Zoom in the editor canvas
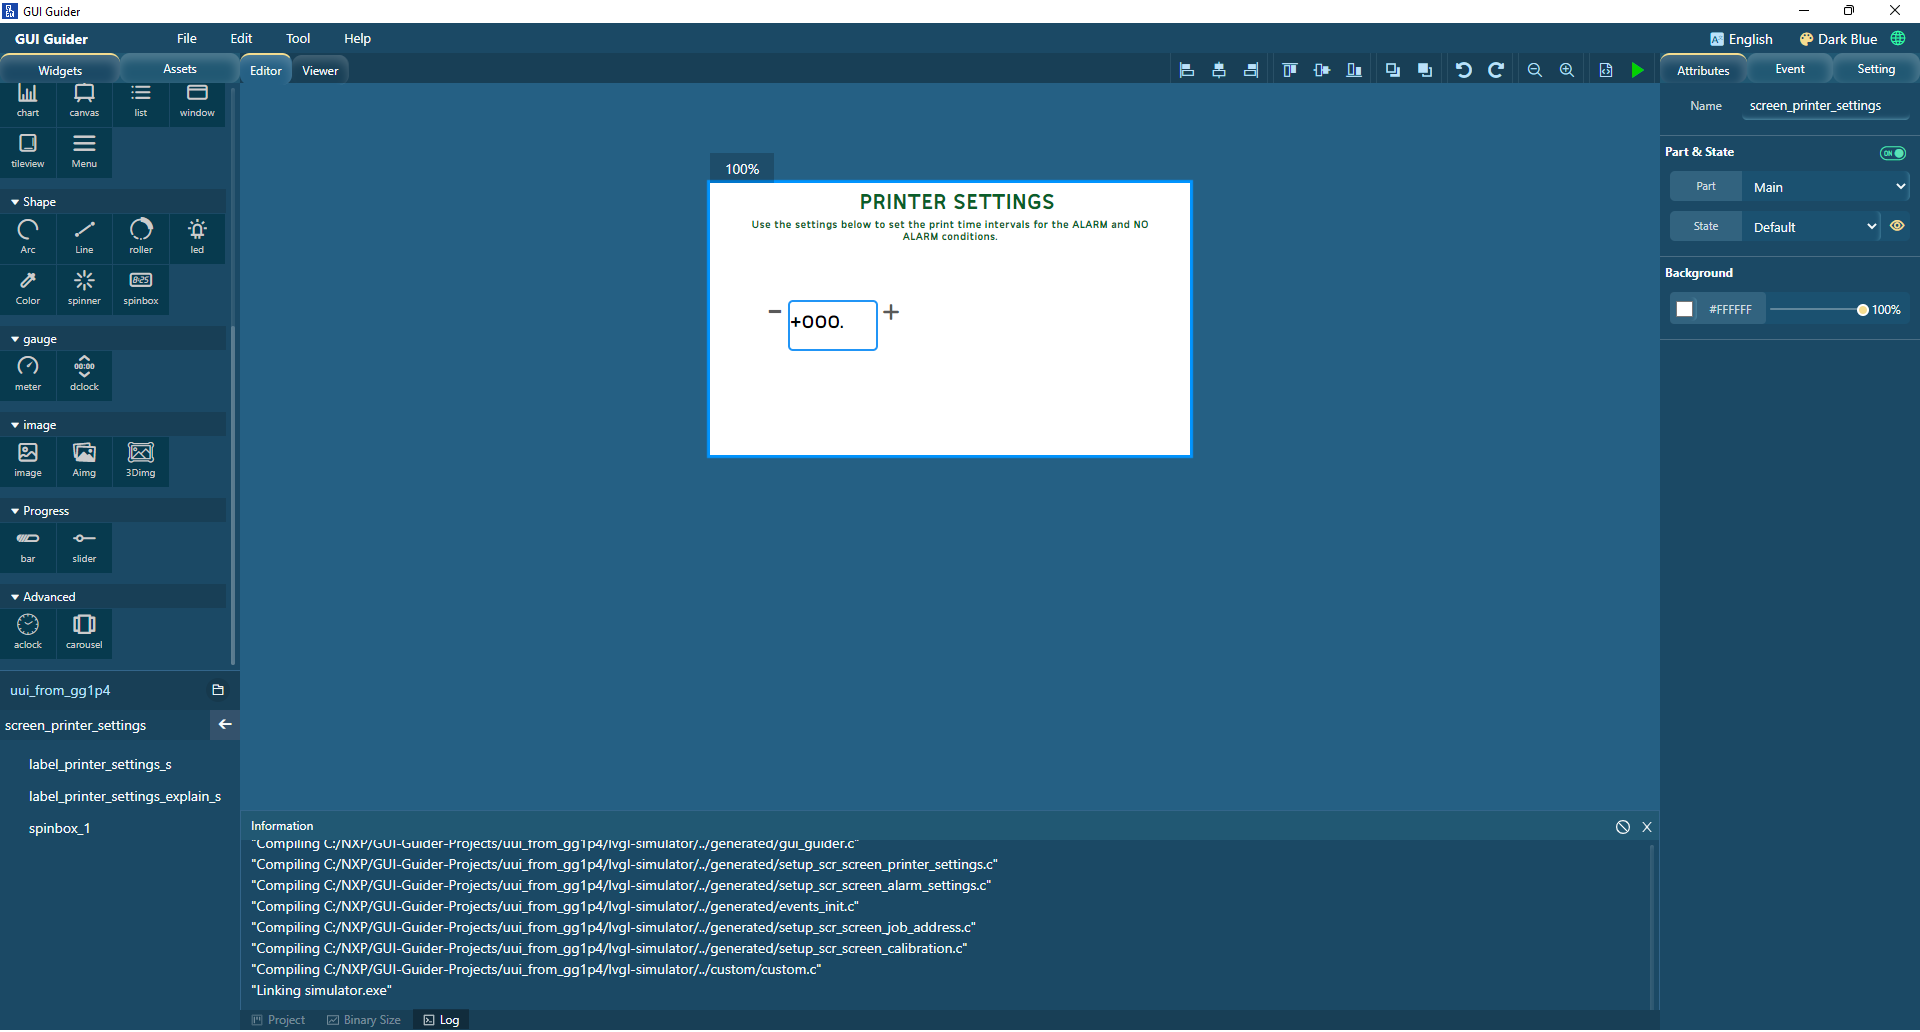Viewport: 1920px width, 1032px height. tap(1567, 70)
